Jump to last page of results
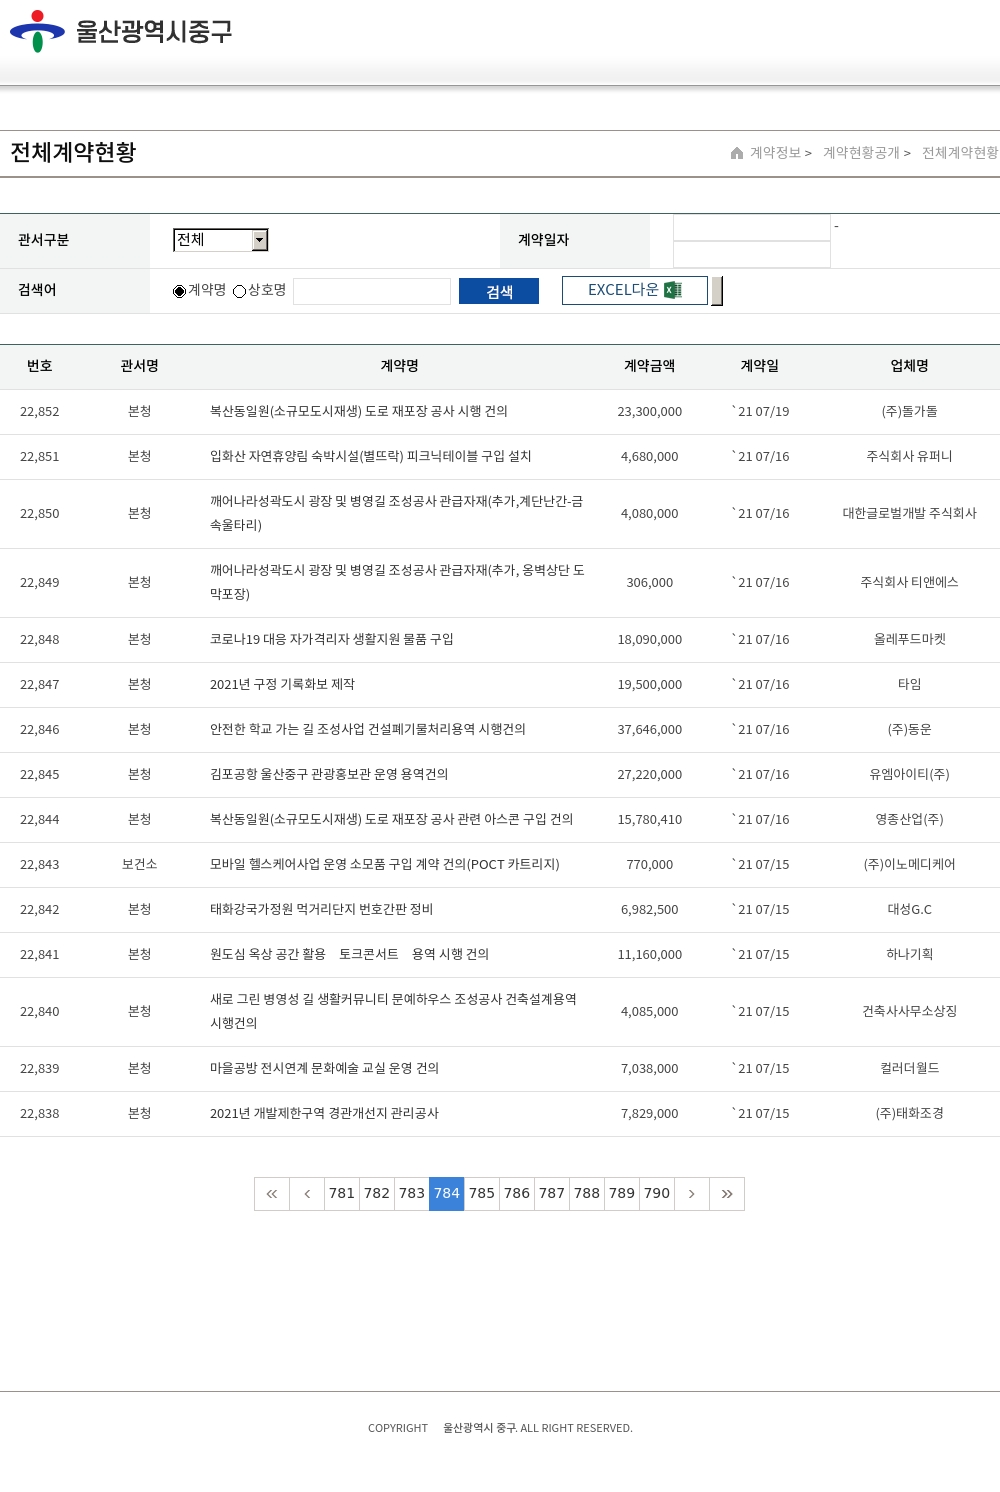1000x1492 pixels. click(x=727, y=1194)
